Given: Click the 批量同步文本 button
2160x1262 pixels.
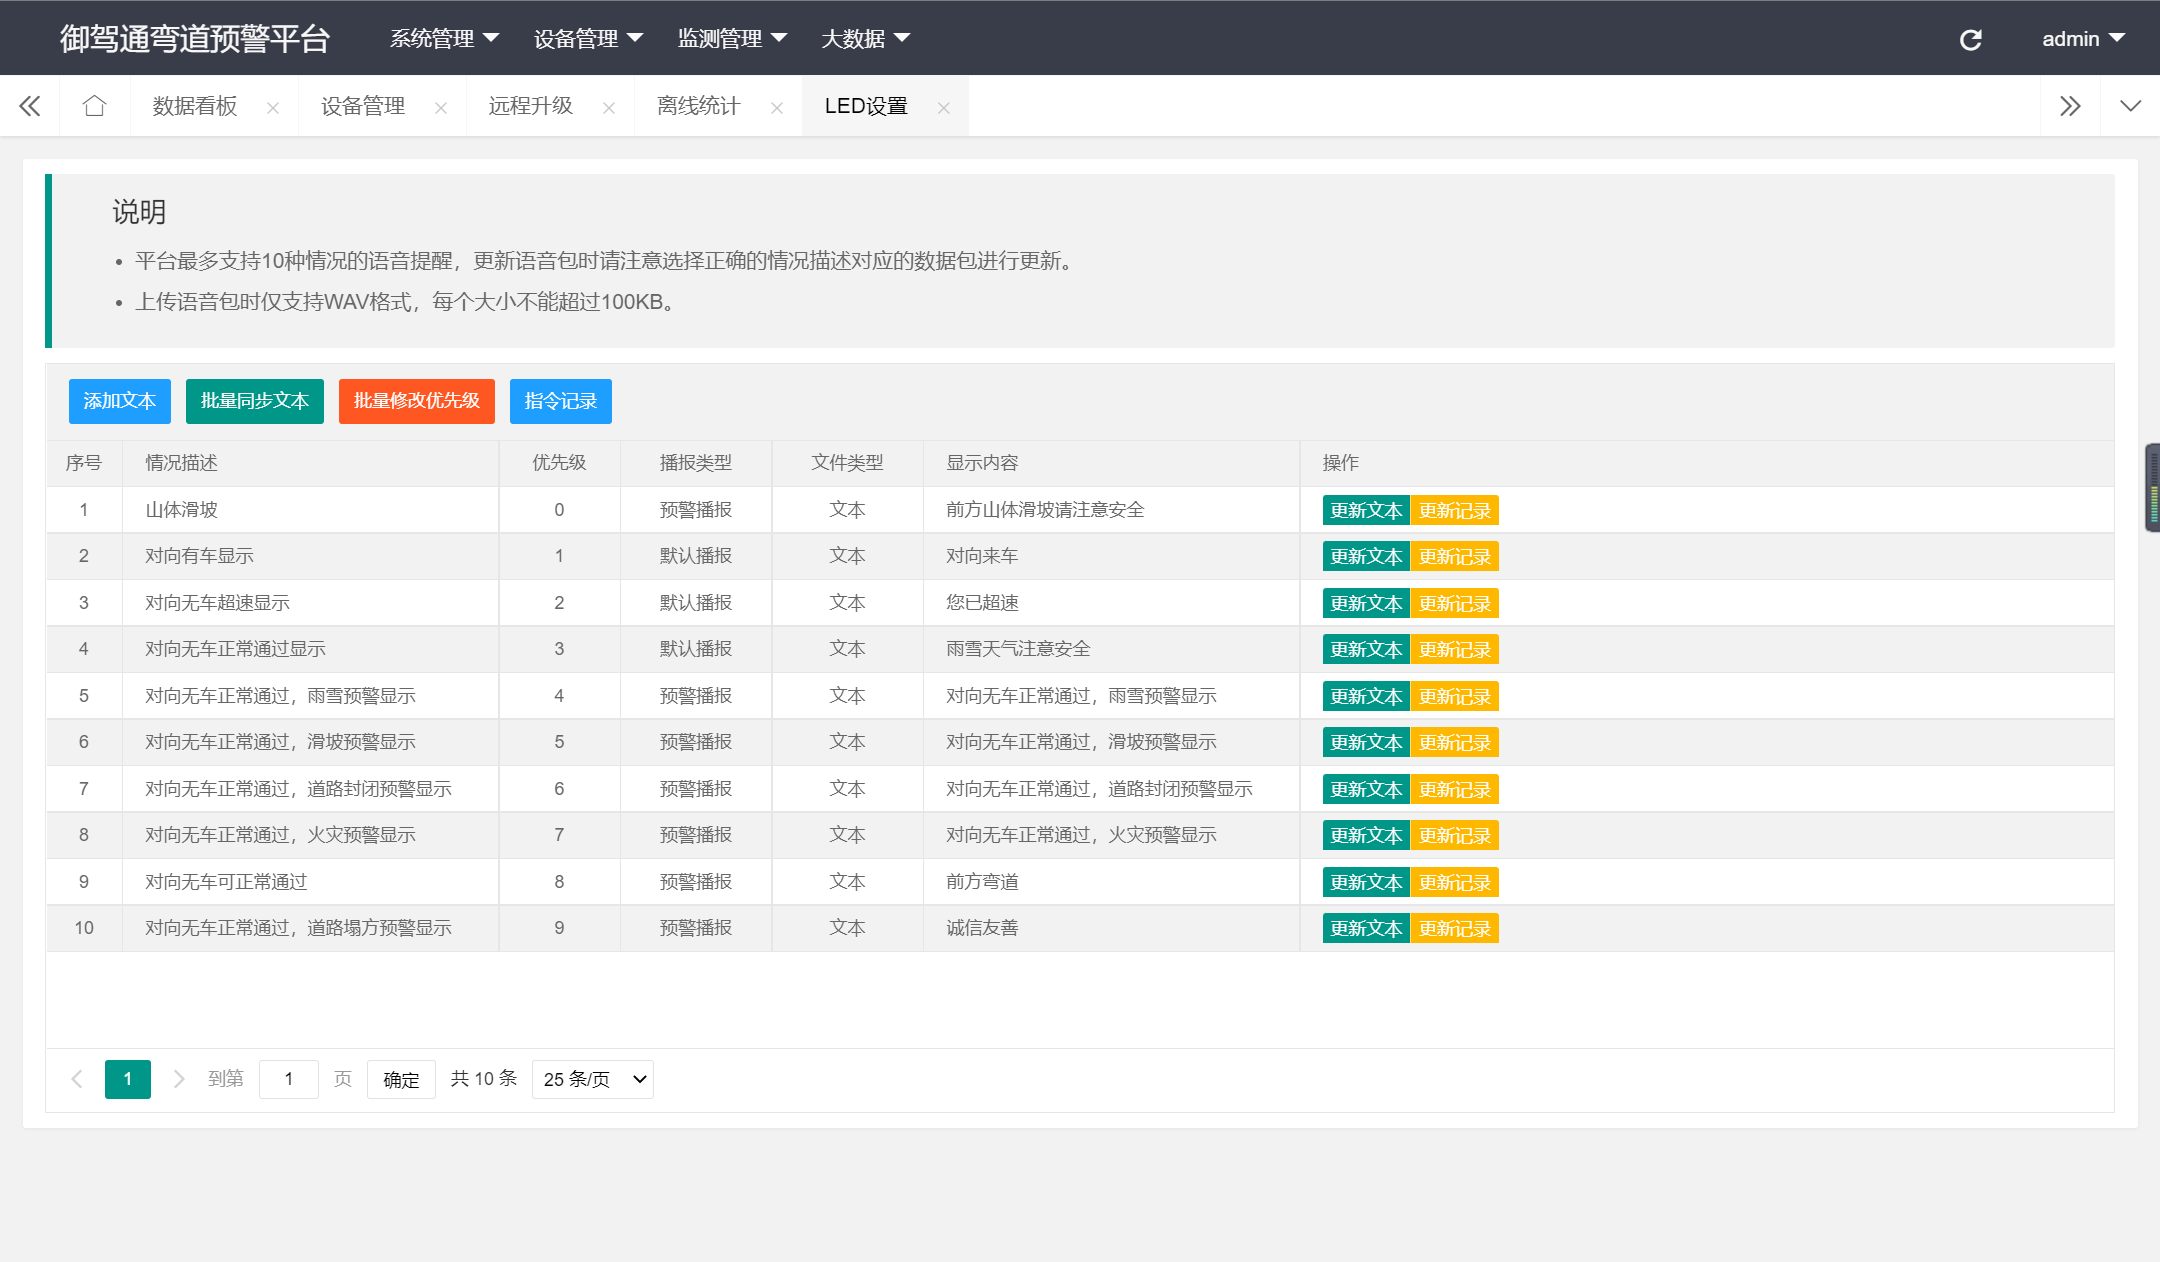Looking at the screenshot, I should click(x=255, y=401).
